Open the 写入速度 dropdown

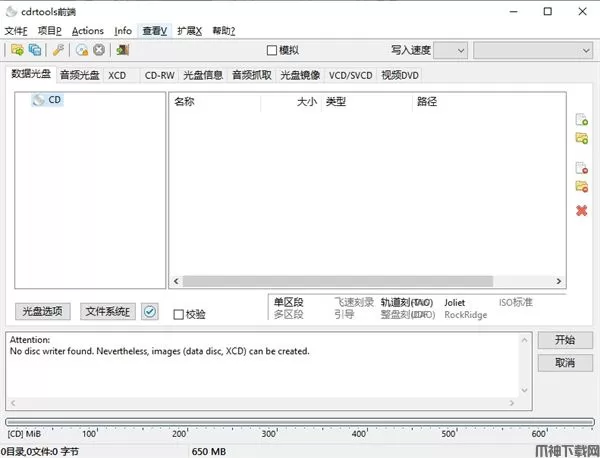coord(450,51)
